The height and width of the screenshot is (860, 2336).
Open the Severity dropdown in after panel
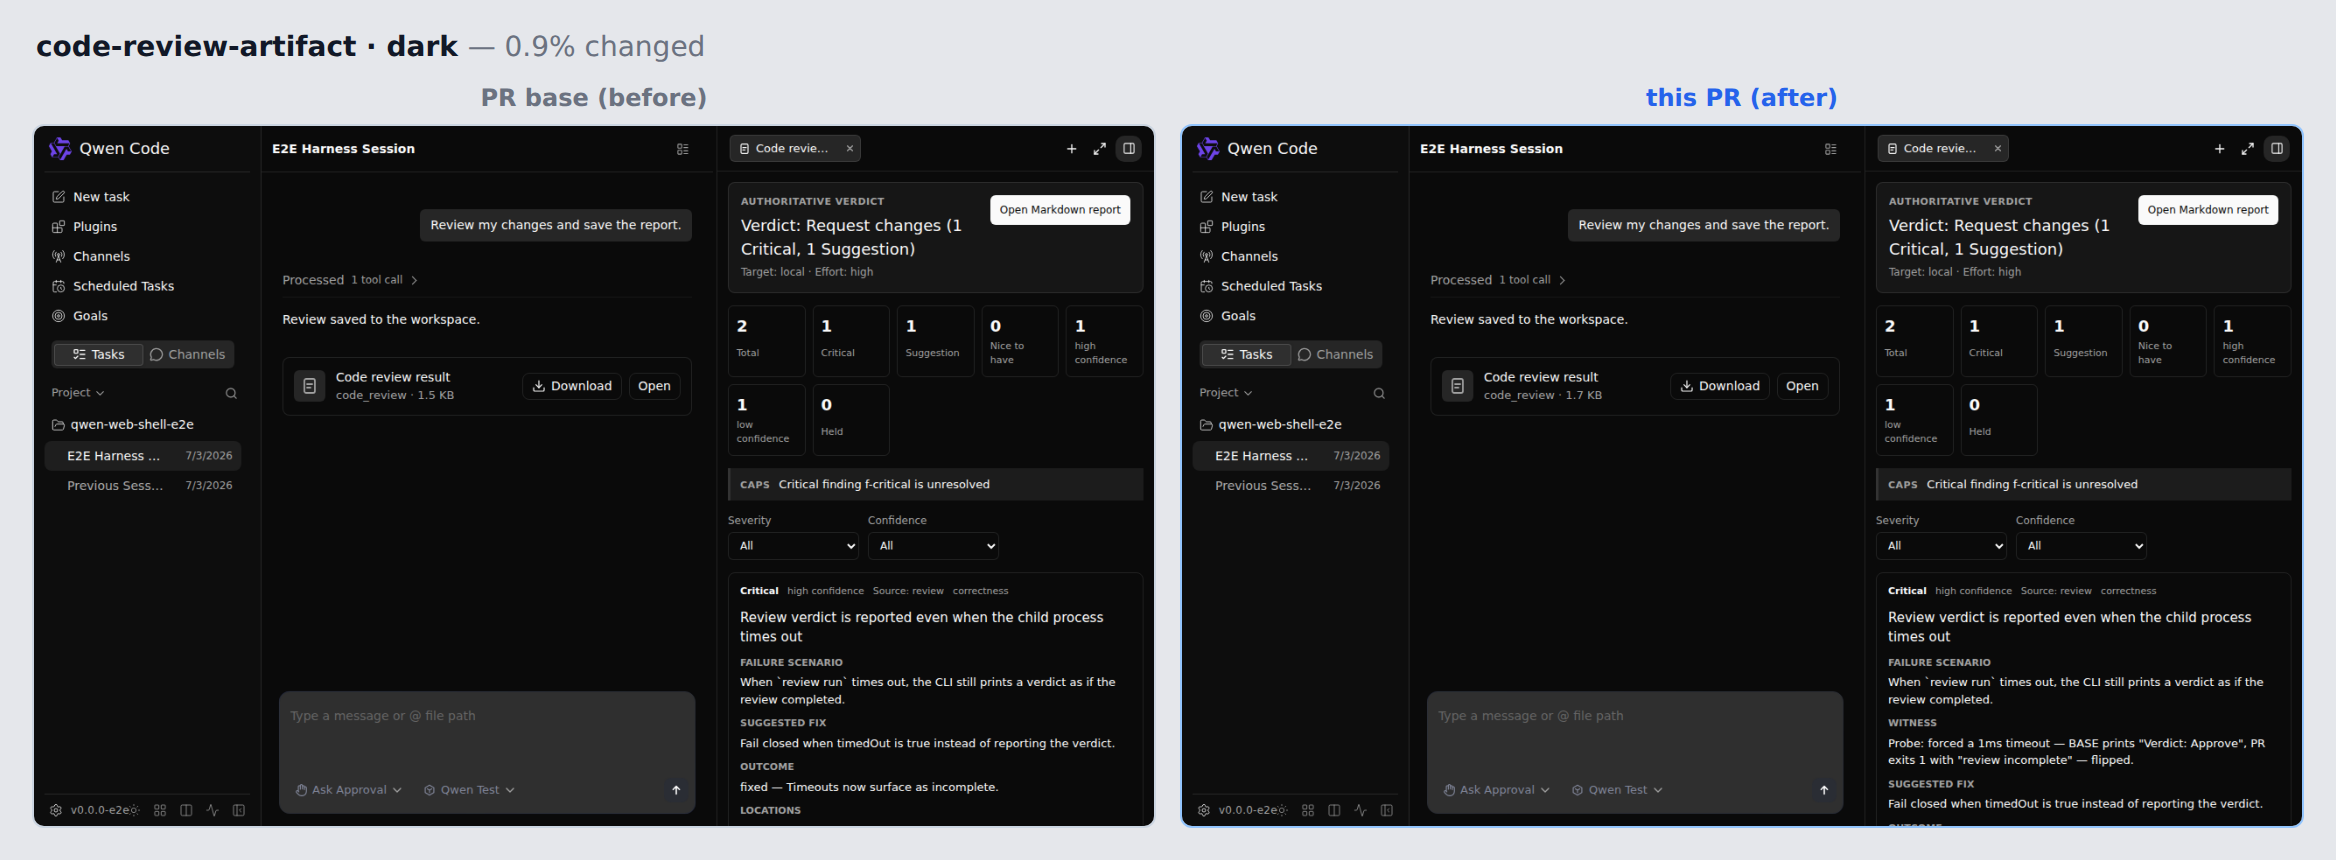(x=1942, y=546)
